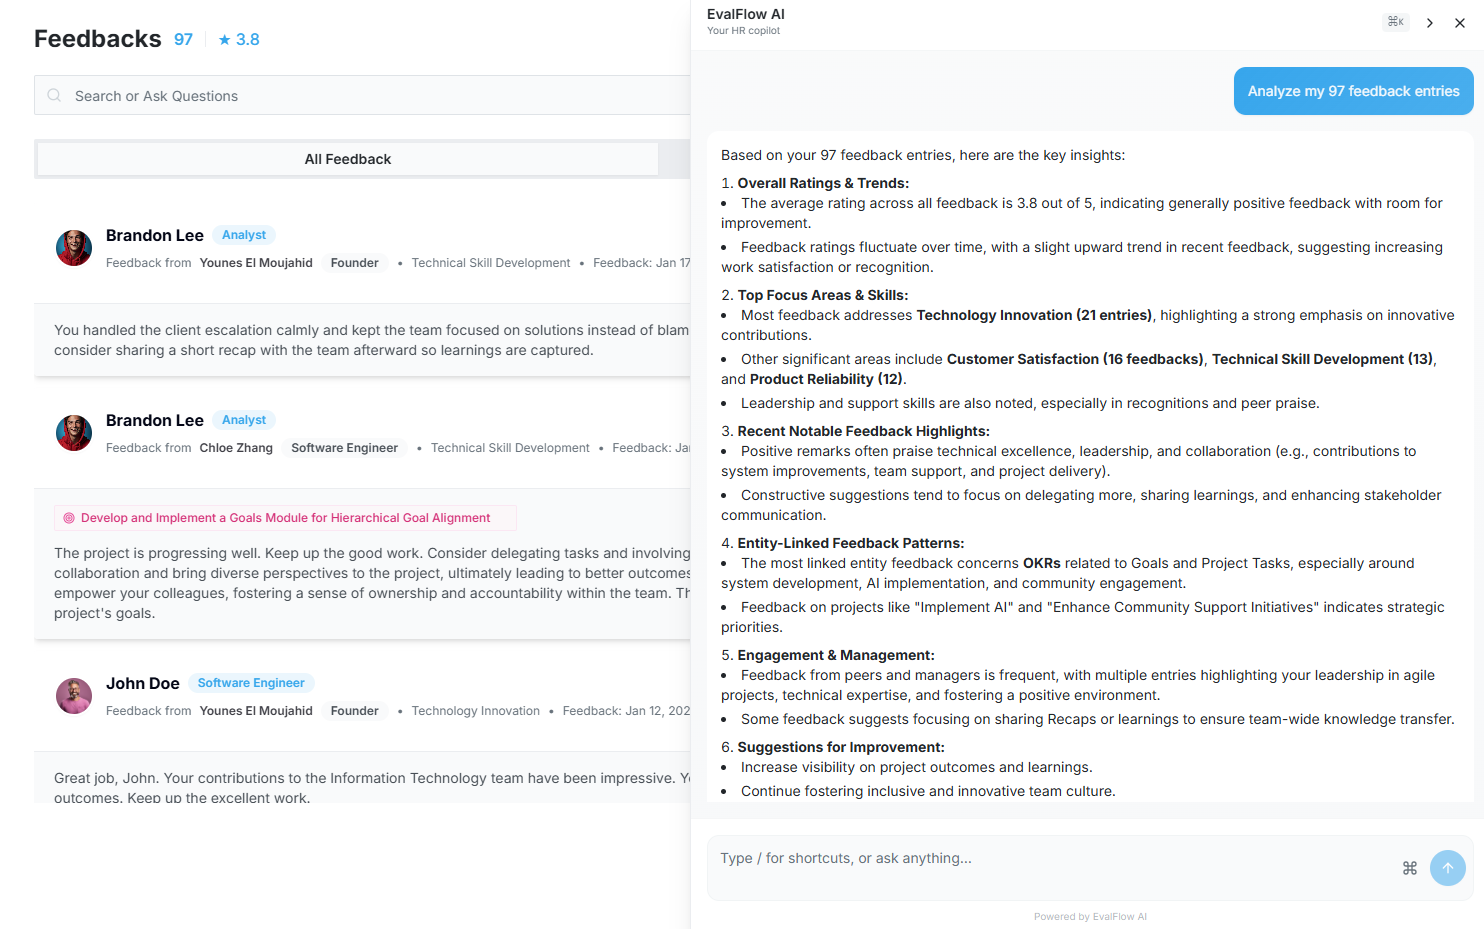The height and width of the screenshot is (929, 1484).
Task: Click the 'Overall Ratings & Trends' heading
Action: pos(823,183)
